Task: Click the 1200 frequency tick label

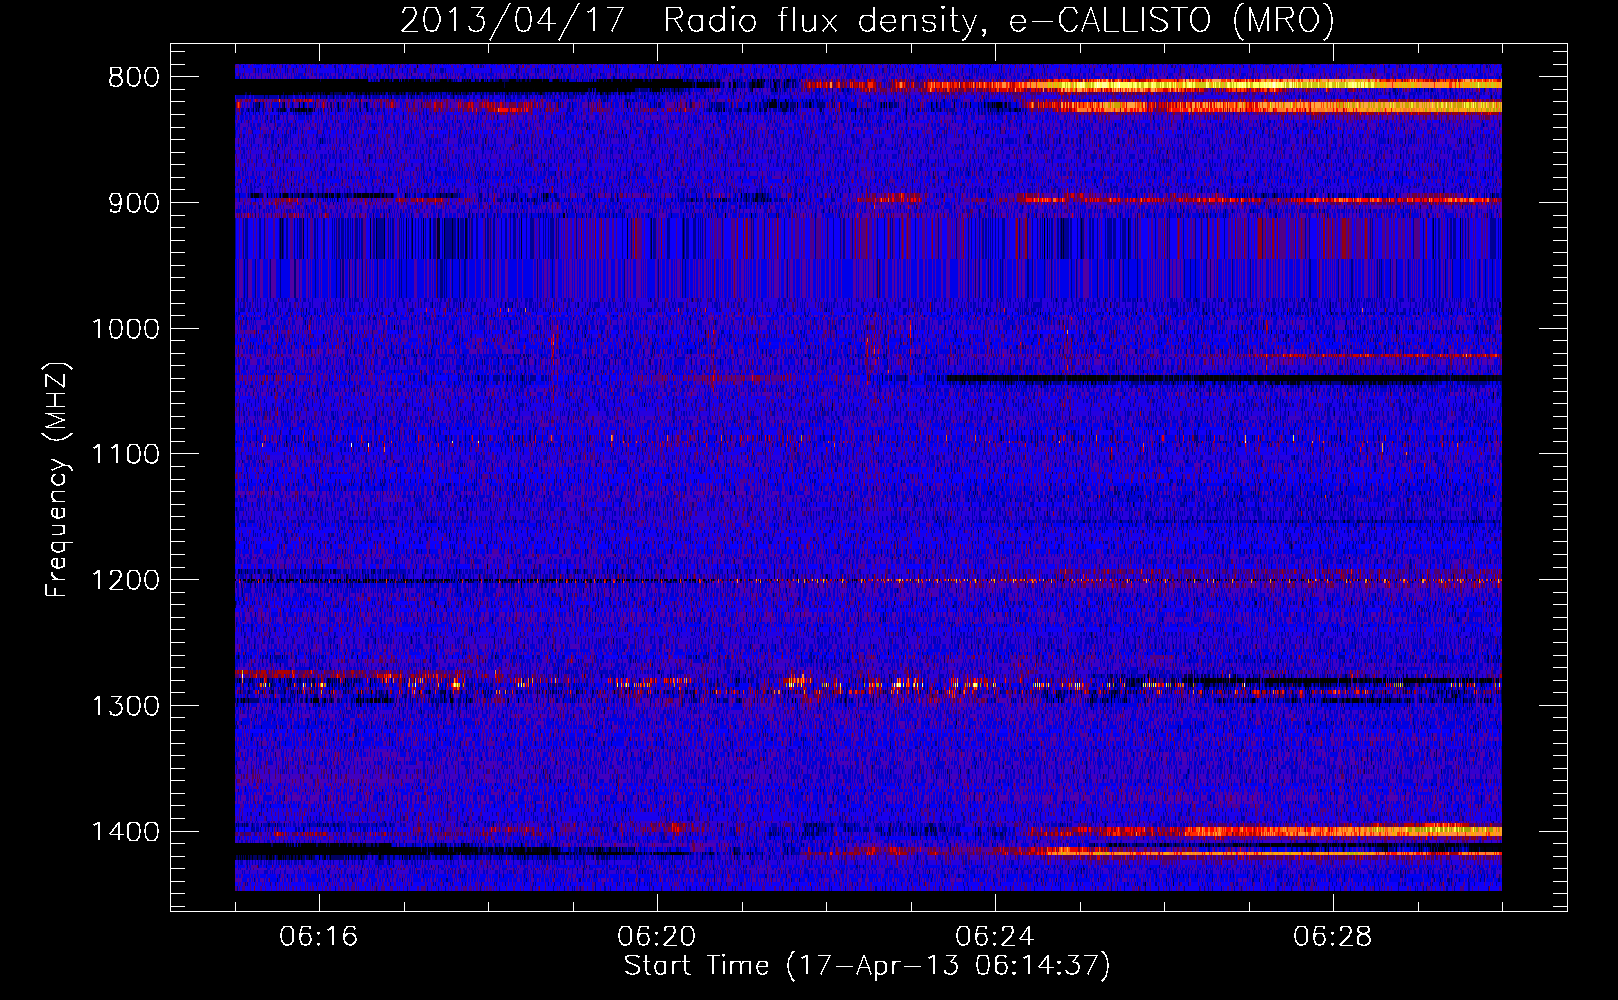Action: (125, 581)
